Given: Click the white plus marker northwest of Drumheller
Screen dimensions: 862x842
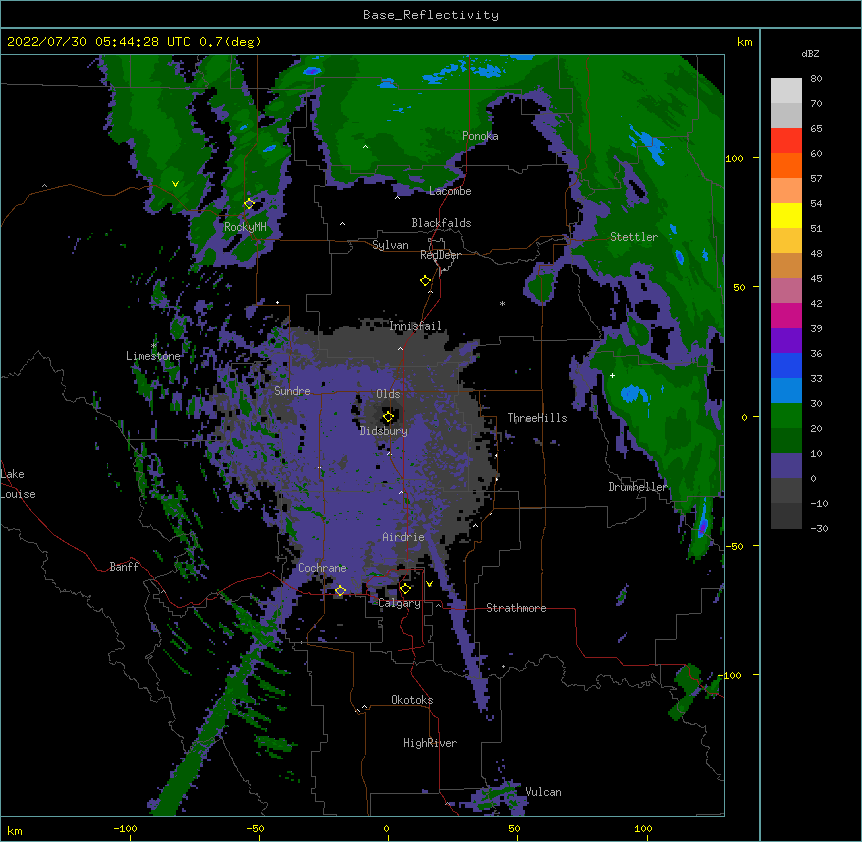Looking at the screenshot, I should 612,375.
